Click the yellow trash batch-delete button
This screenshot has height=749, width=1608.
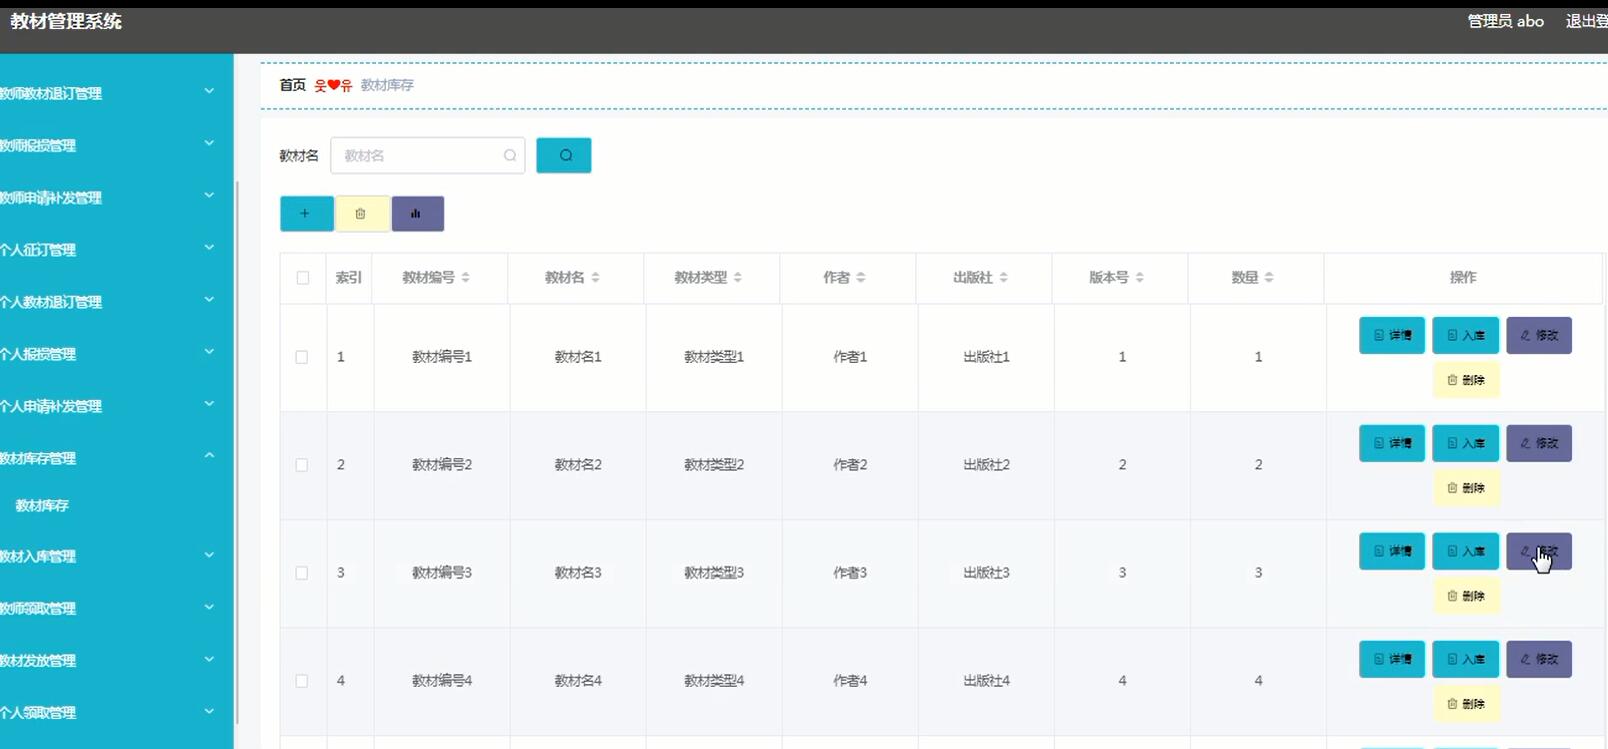tap(361, 213)
